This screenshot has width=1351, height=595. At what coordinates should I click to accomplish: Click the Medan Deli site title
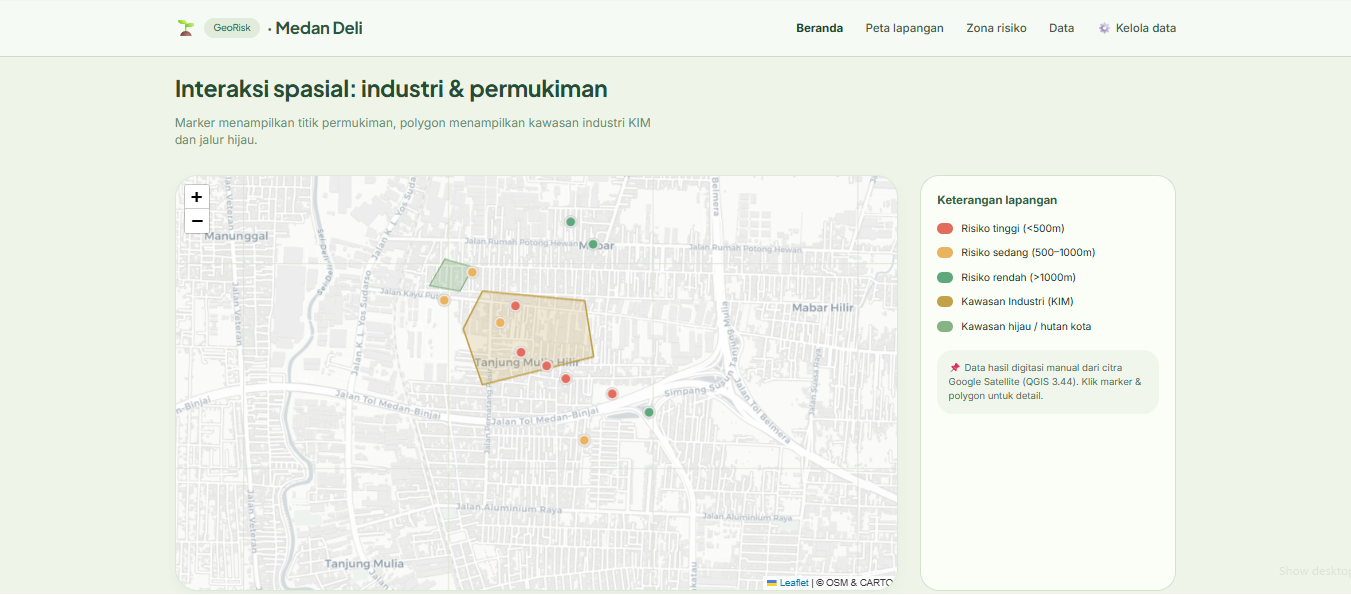(x=319, y=28)
